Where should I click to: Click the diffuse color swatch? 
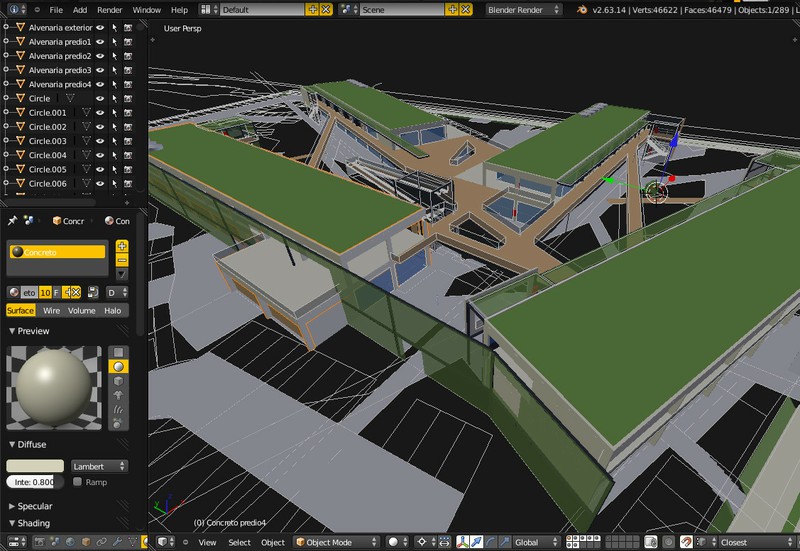(x=35, y=466)
